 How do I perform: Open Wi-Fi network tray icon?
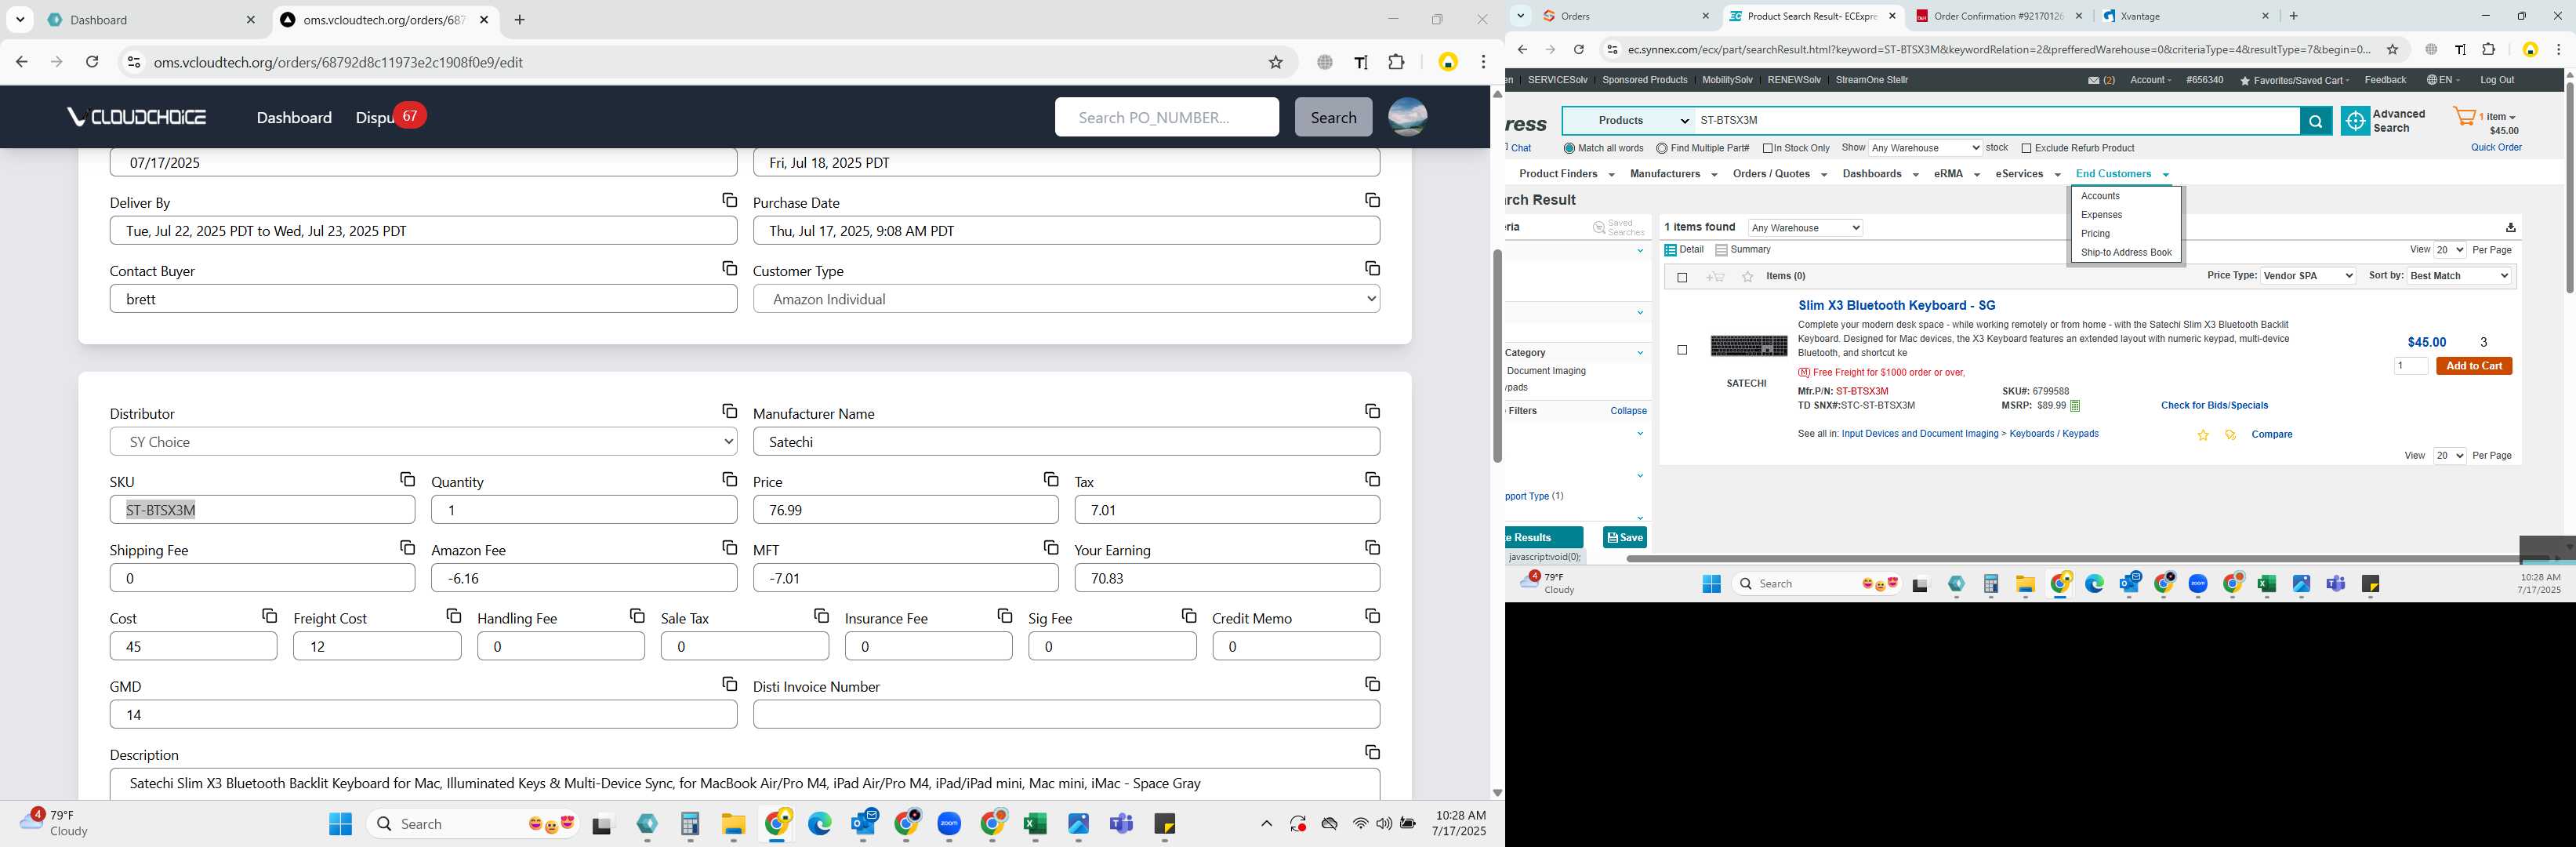(x=1360, y=824)
